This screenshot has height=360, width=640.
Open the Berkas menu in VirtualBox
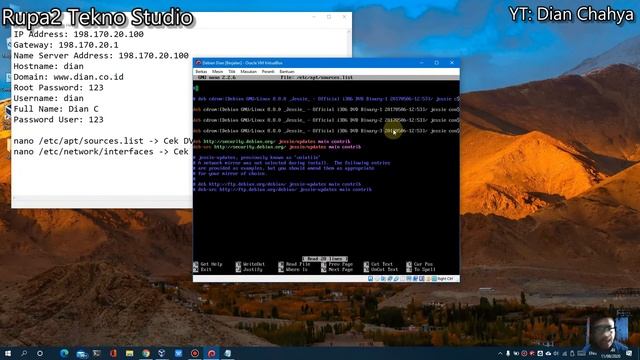tap(201, 71)
